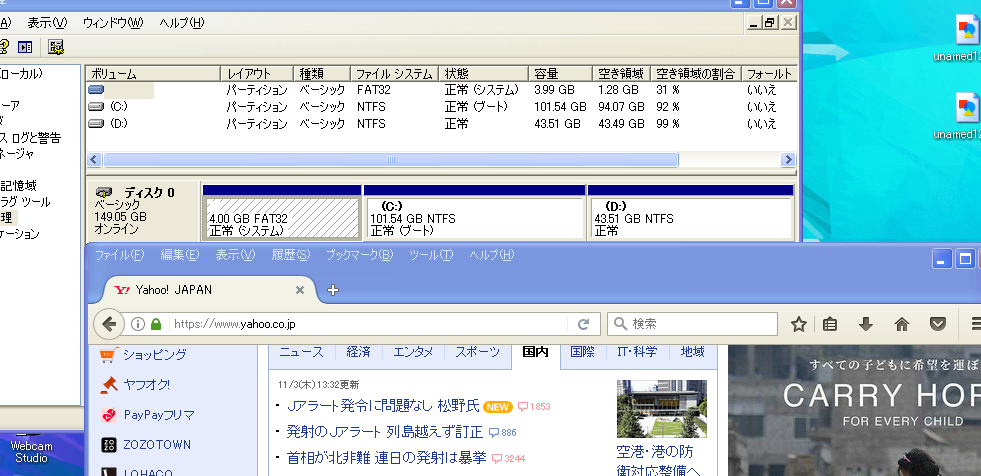Select the (C:) volume row icon
The image size is (981, 476).
tap(96, 107)
